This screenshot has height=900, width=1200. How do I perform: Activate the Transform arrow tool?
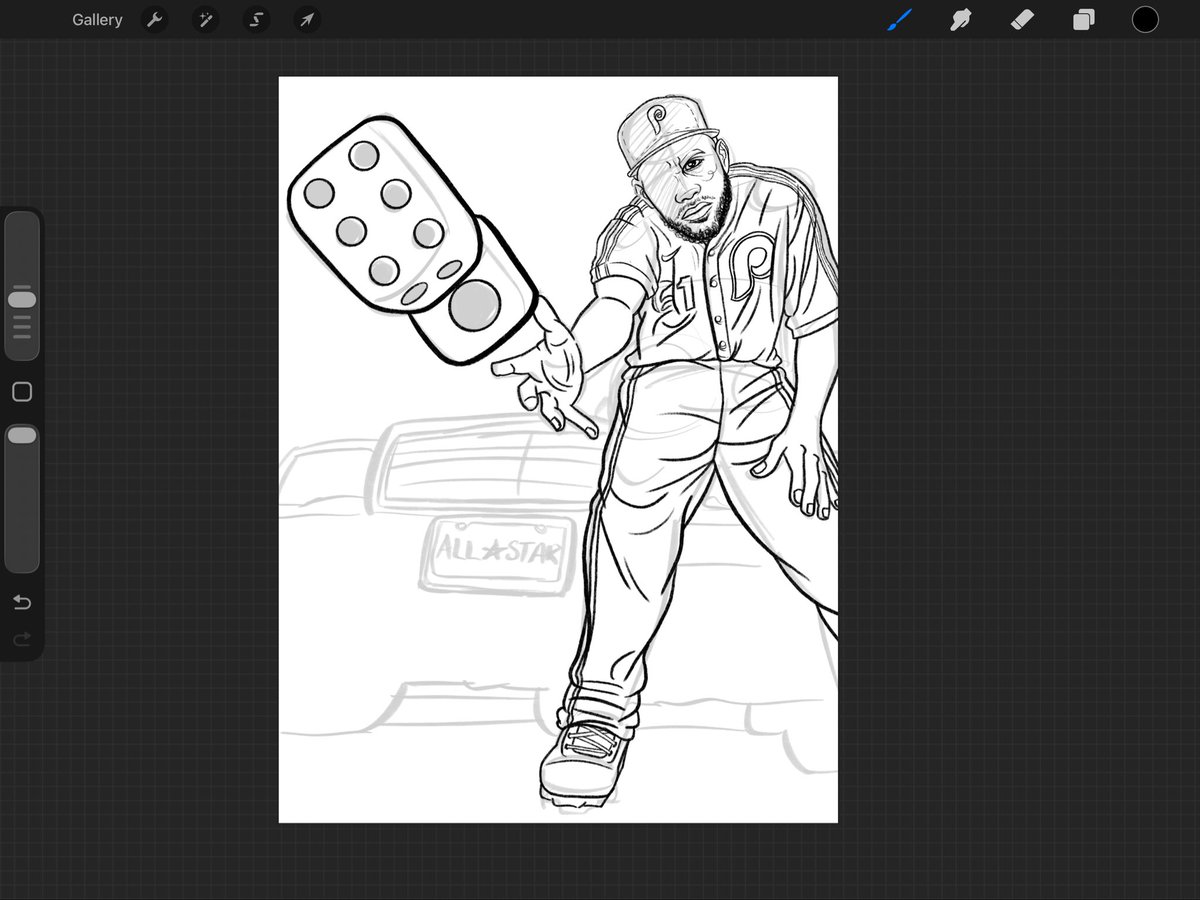[x=308, y=20]
